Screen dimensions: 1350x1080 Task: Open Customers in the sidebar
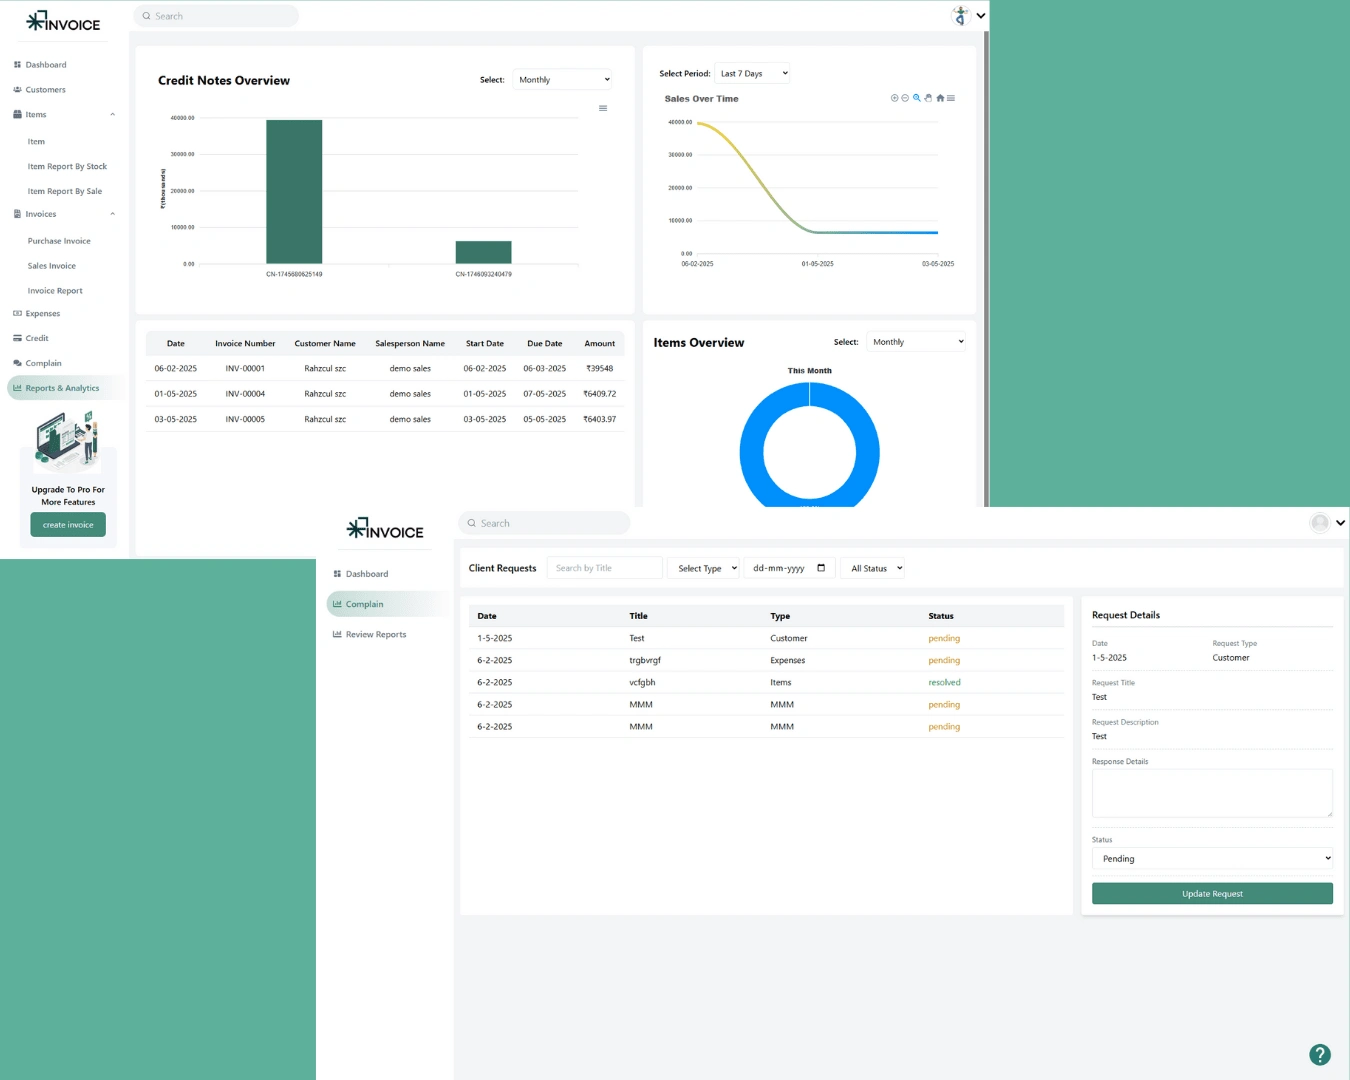pyautogui.click(x=45, y=90)
